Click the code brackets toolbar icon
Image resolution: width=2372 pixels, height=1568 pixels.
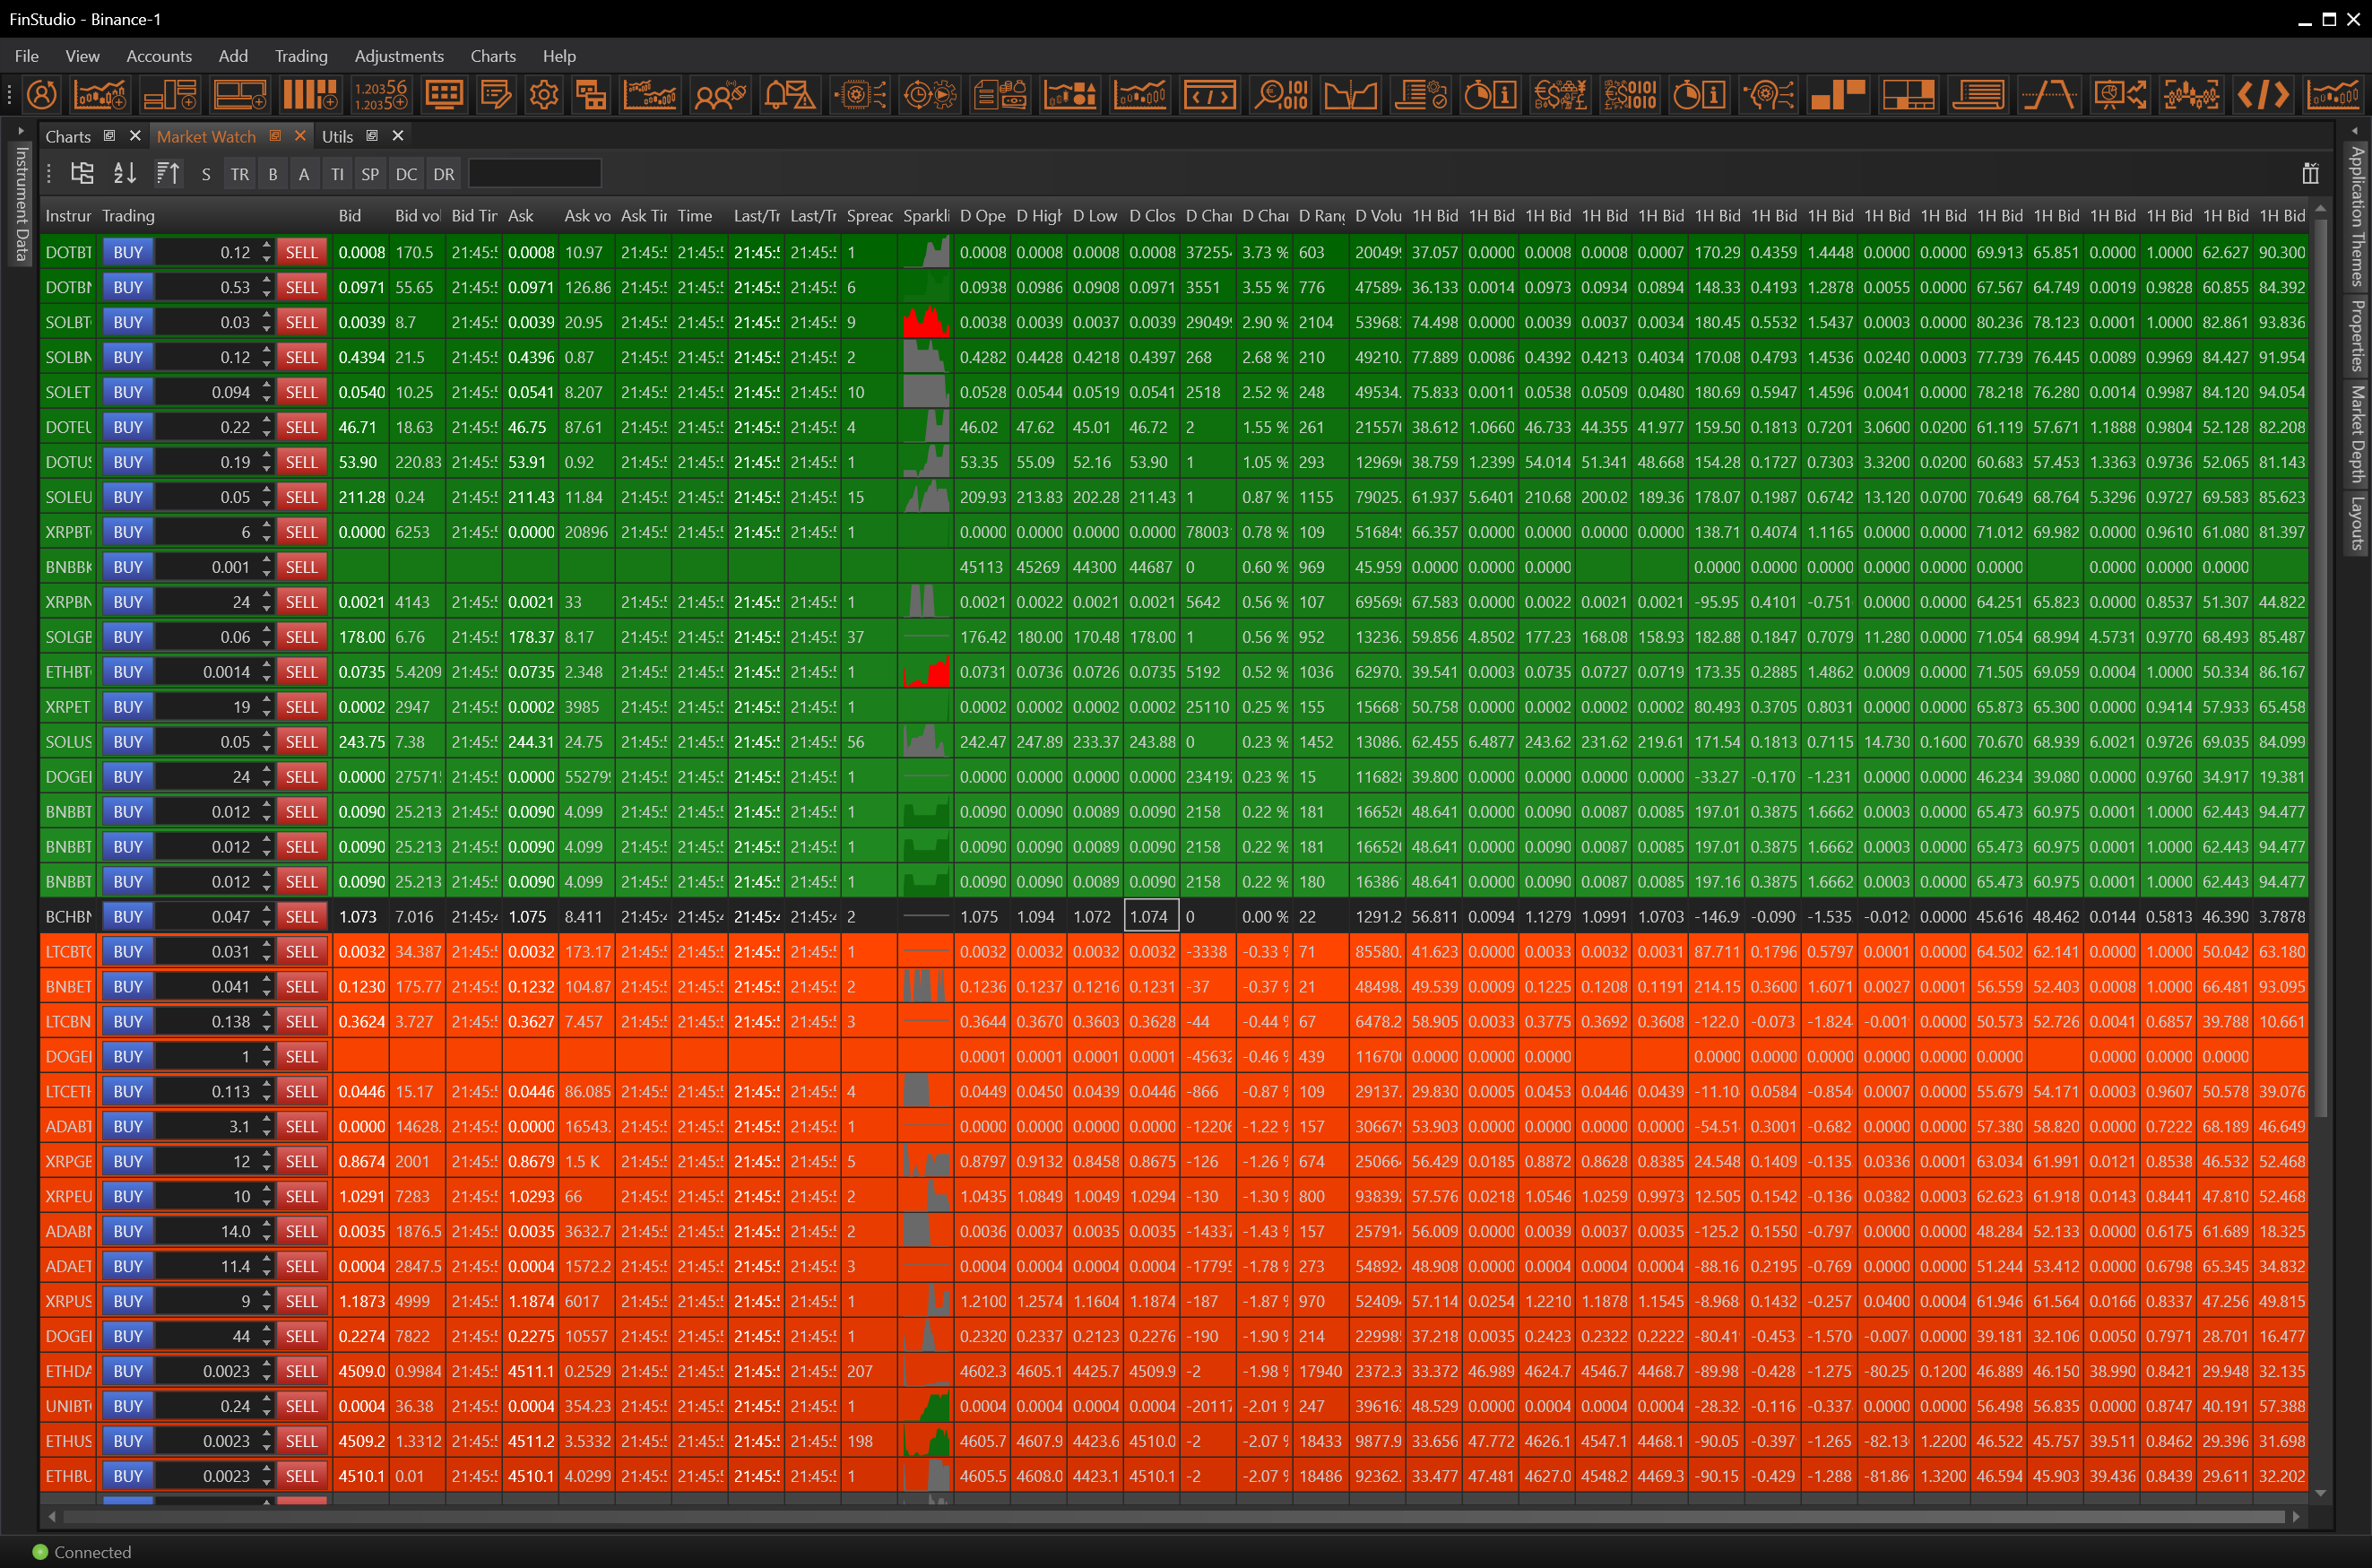point(2262,95)
